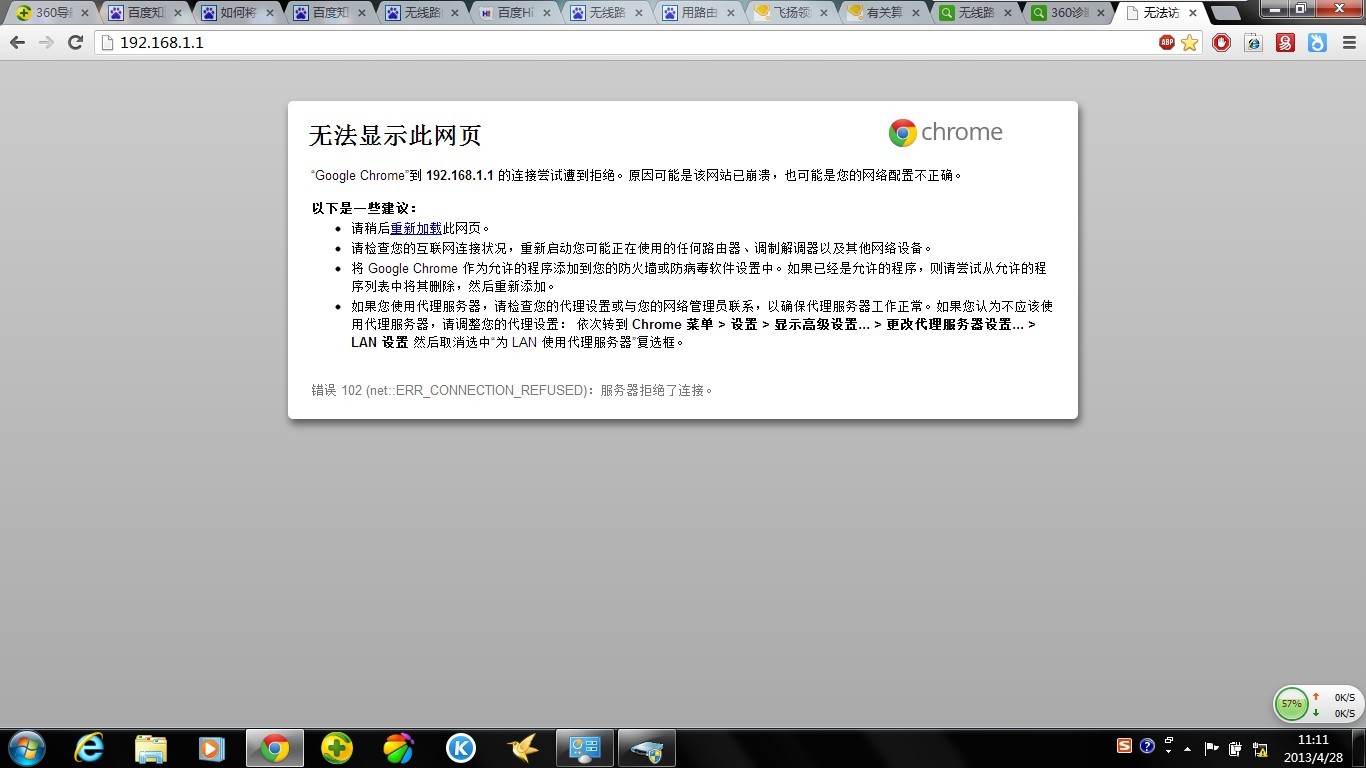1366x768 pixels.
Task: Click the 重新加载 link
Action: (x=416, y=229)
